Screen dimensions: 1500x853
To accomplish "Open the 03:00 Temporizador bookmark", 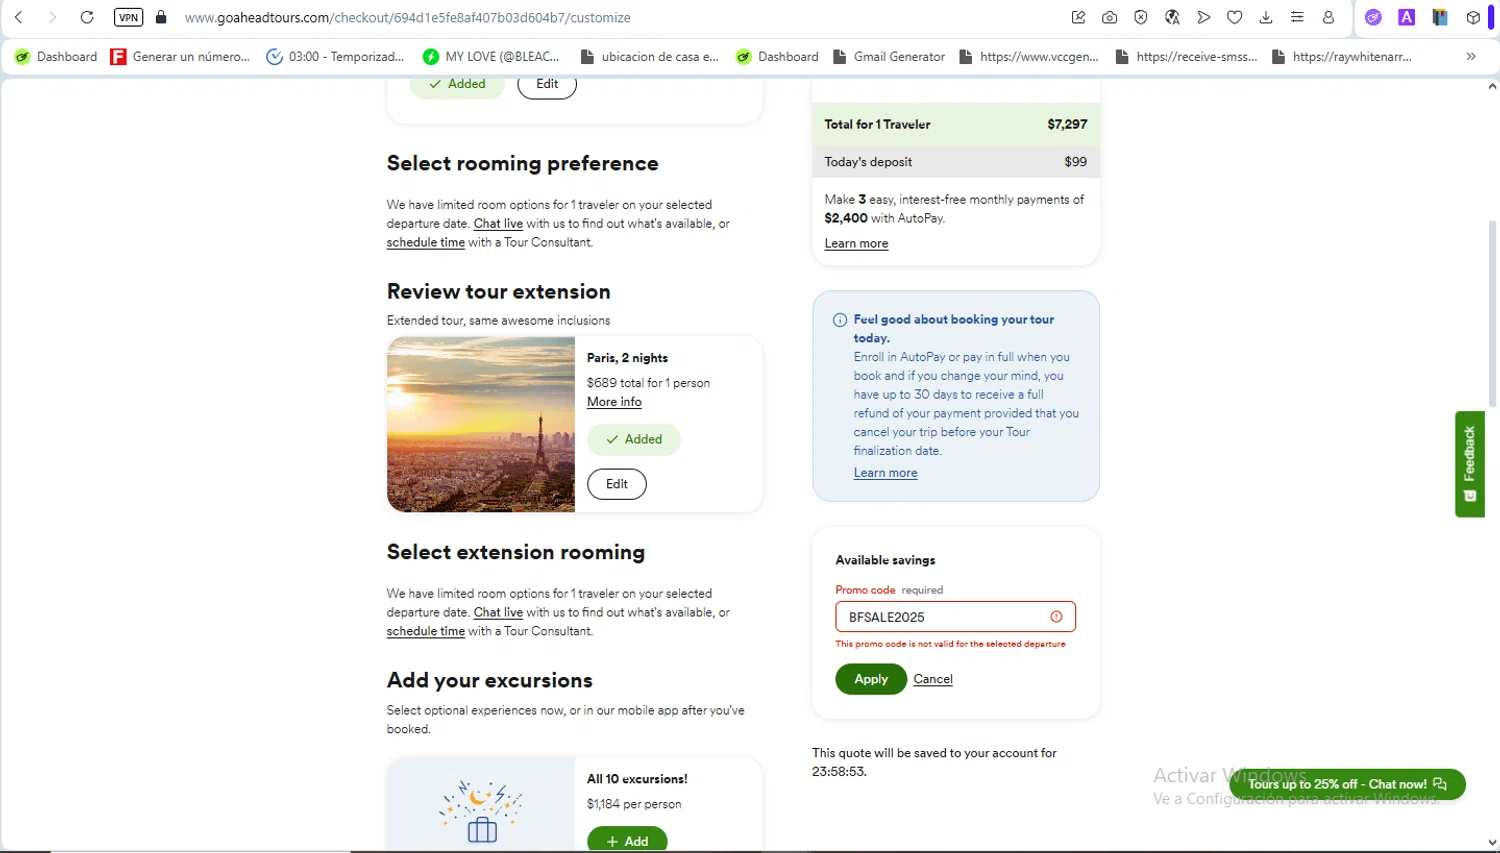I will click(x=335, y=57).
